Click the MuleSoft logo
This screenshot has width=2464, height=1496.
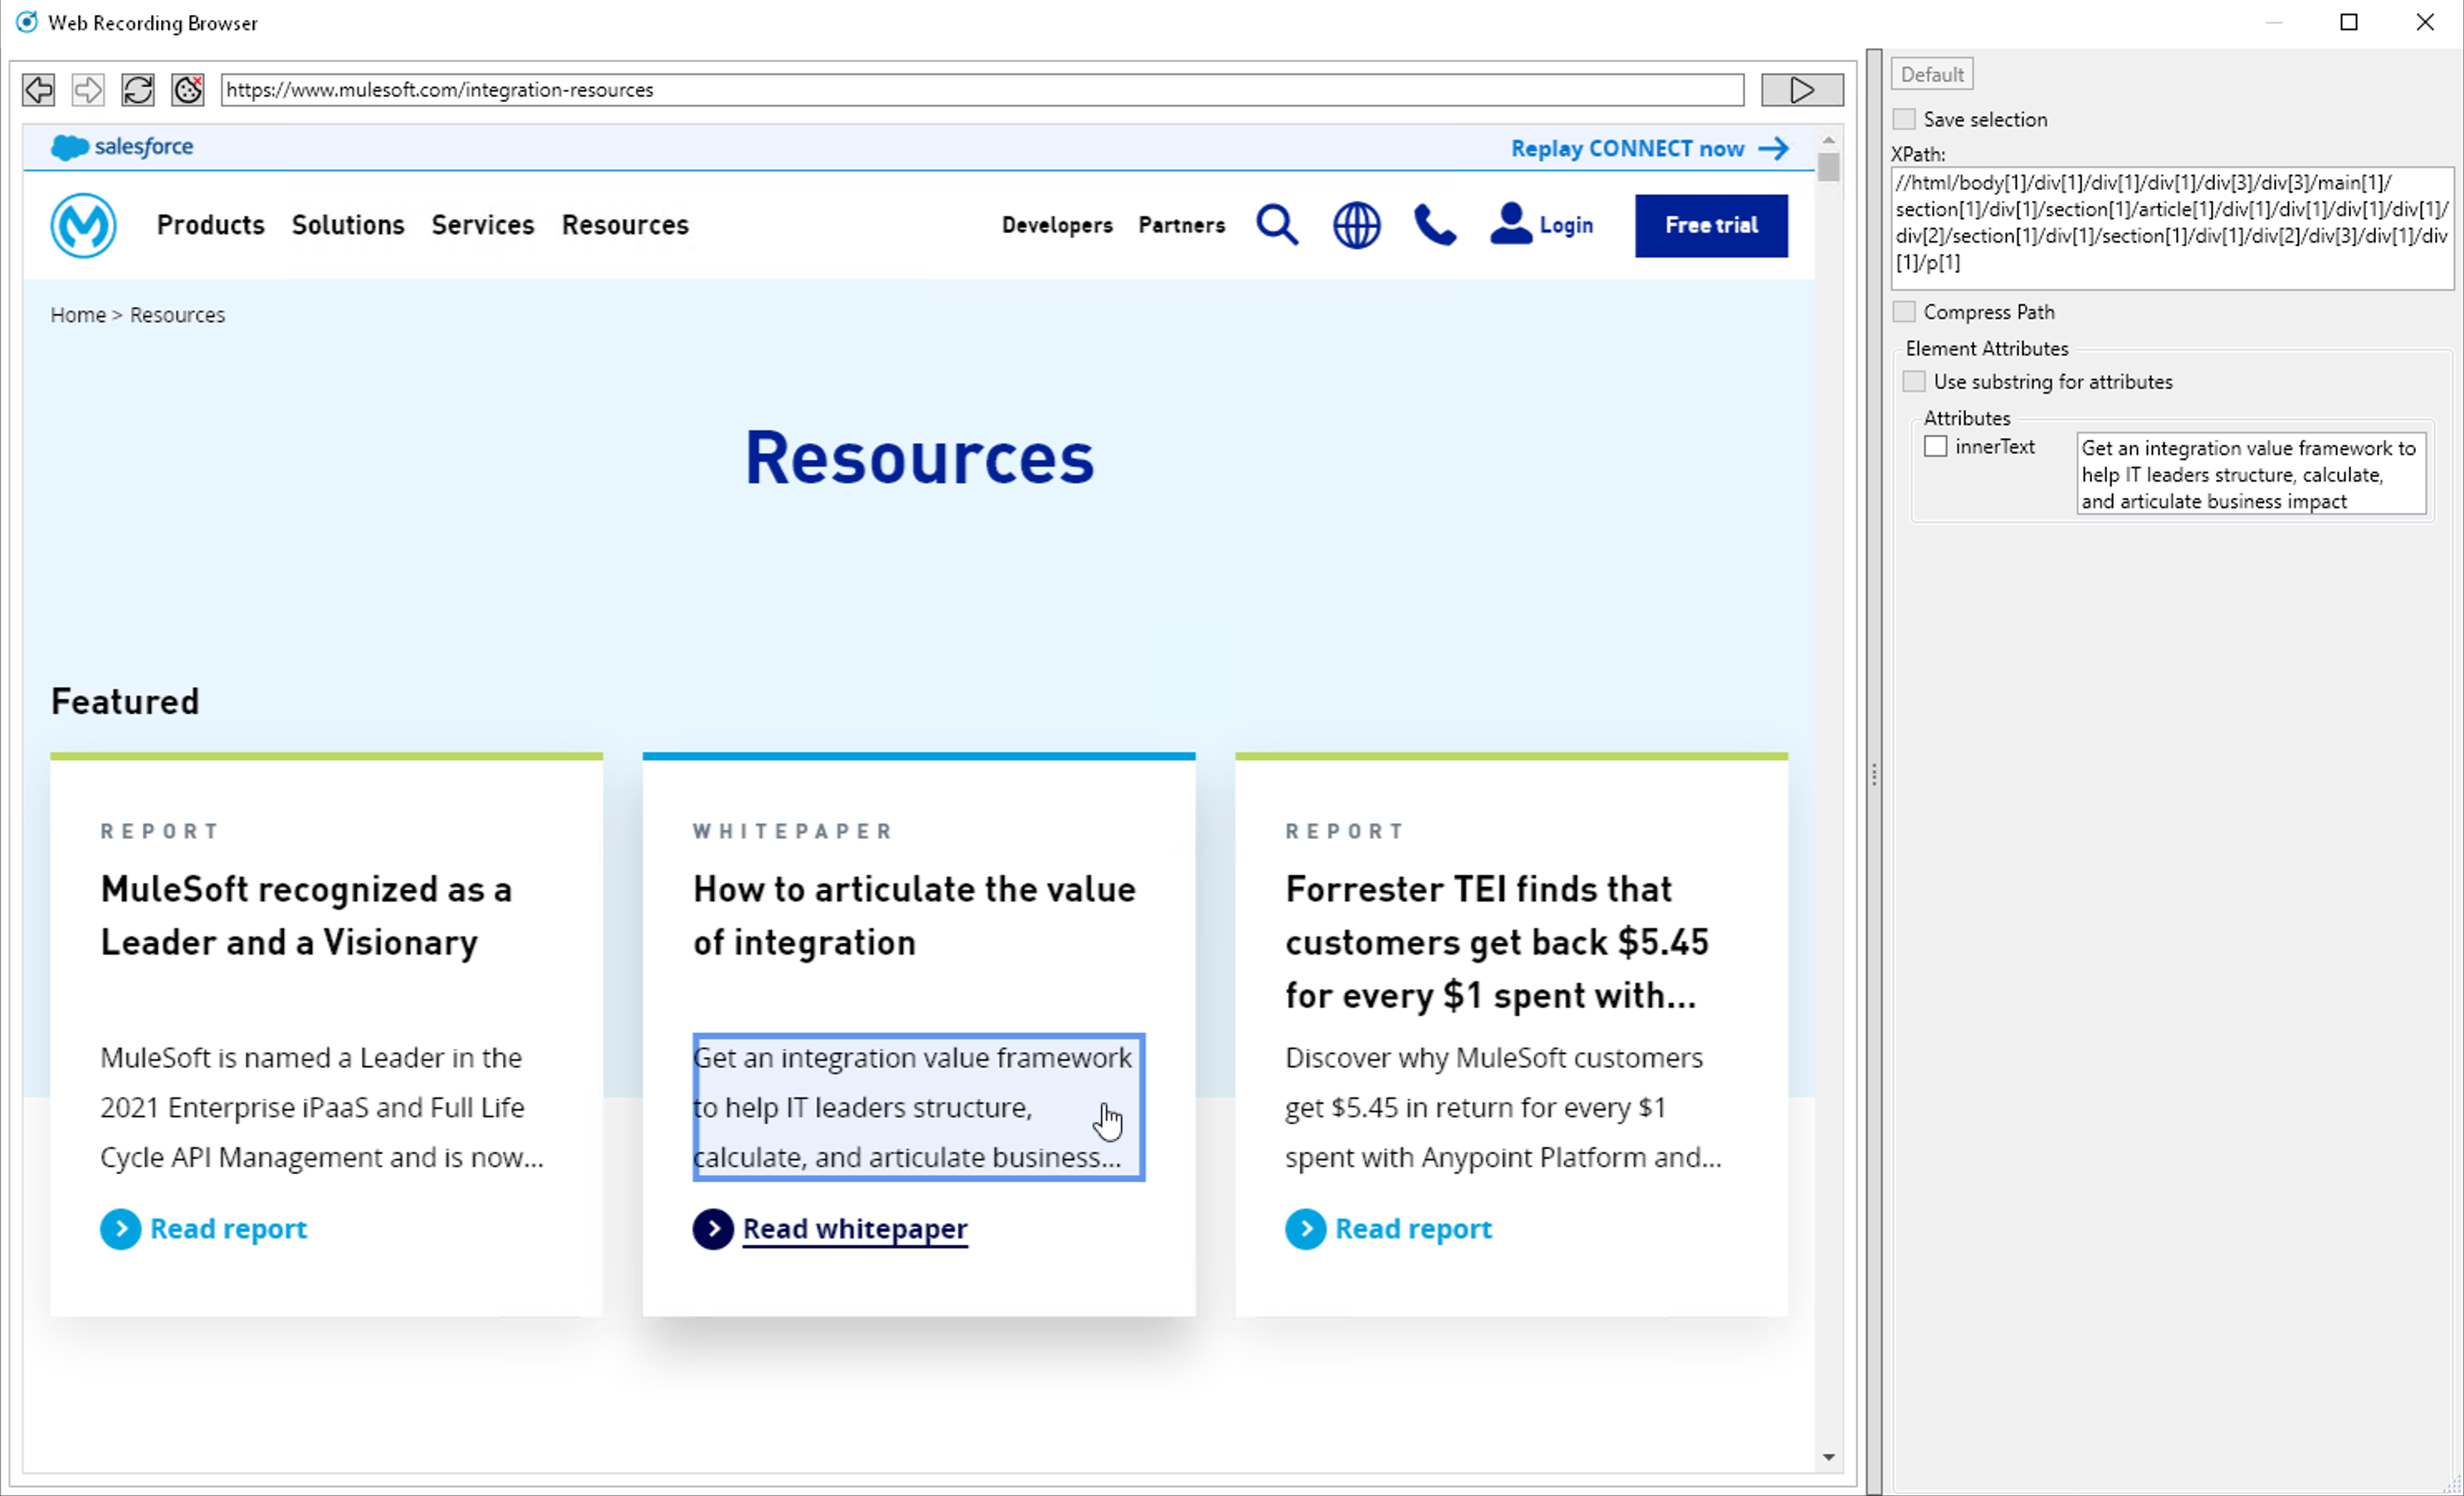(x=84, y=226)
